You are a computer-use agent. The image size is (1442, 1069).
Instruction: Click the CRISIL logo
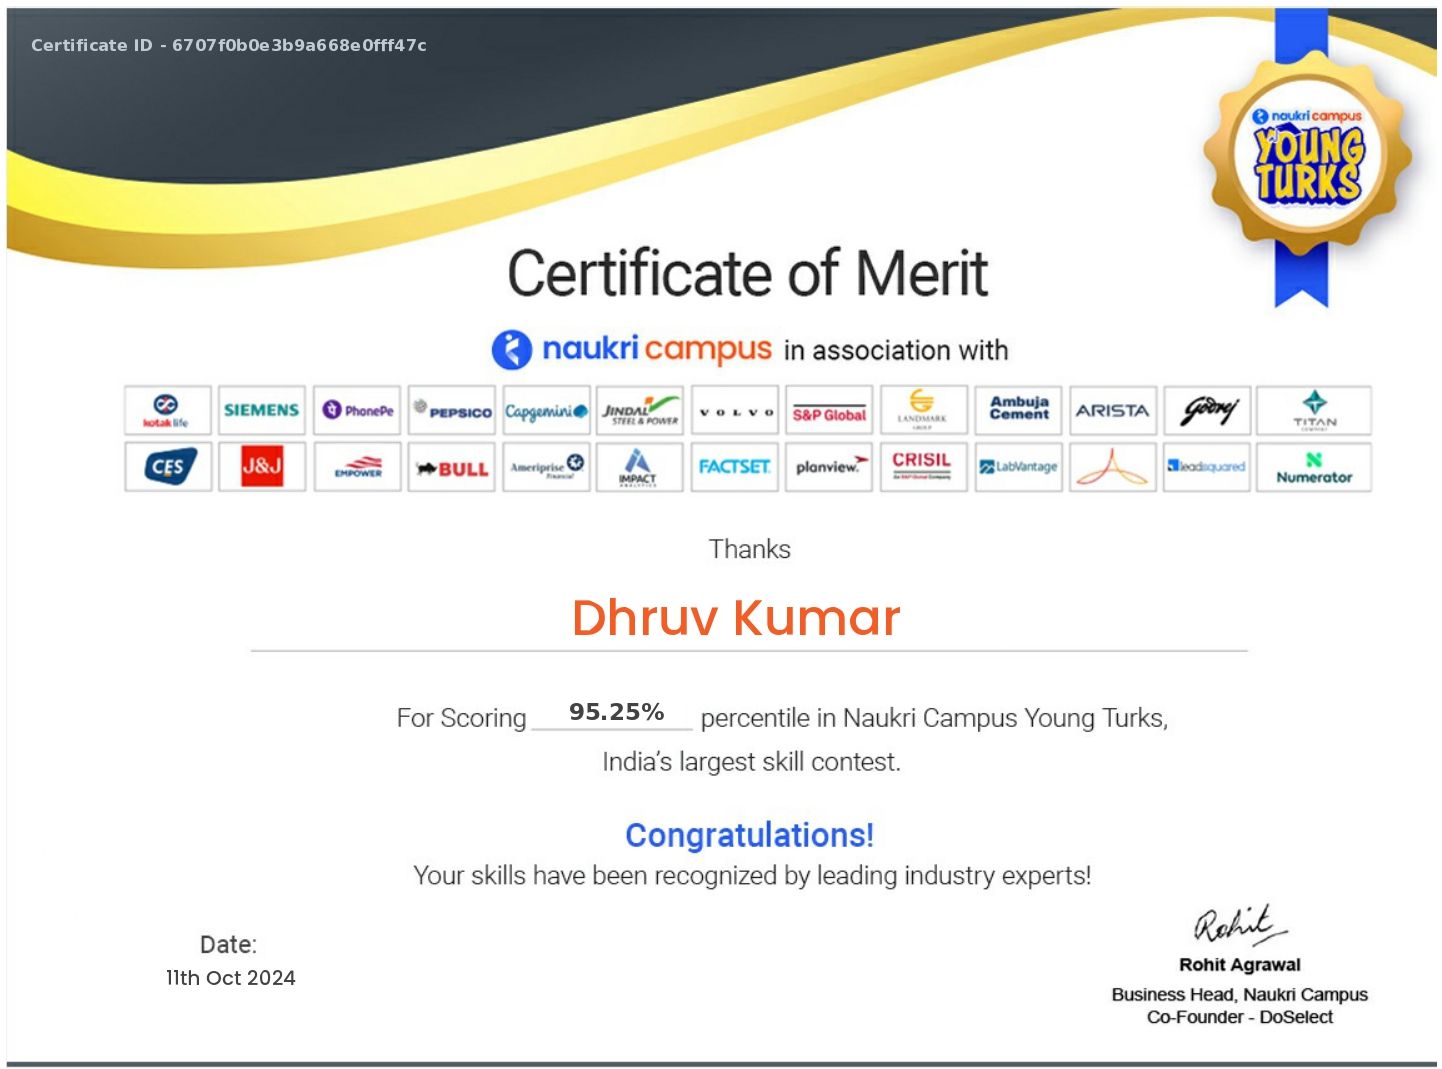click(923, 467)
